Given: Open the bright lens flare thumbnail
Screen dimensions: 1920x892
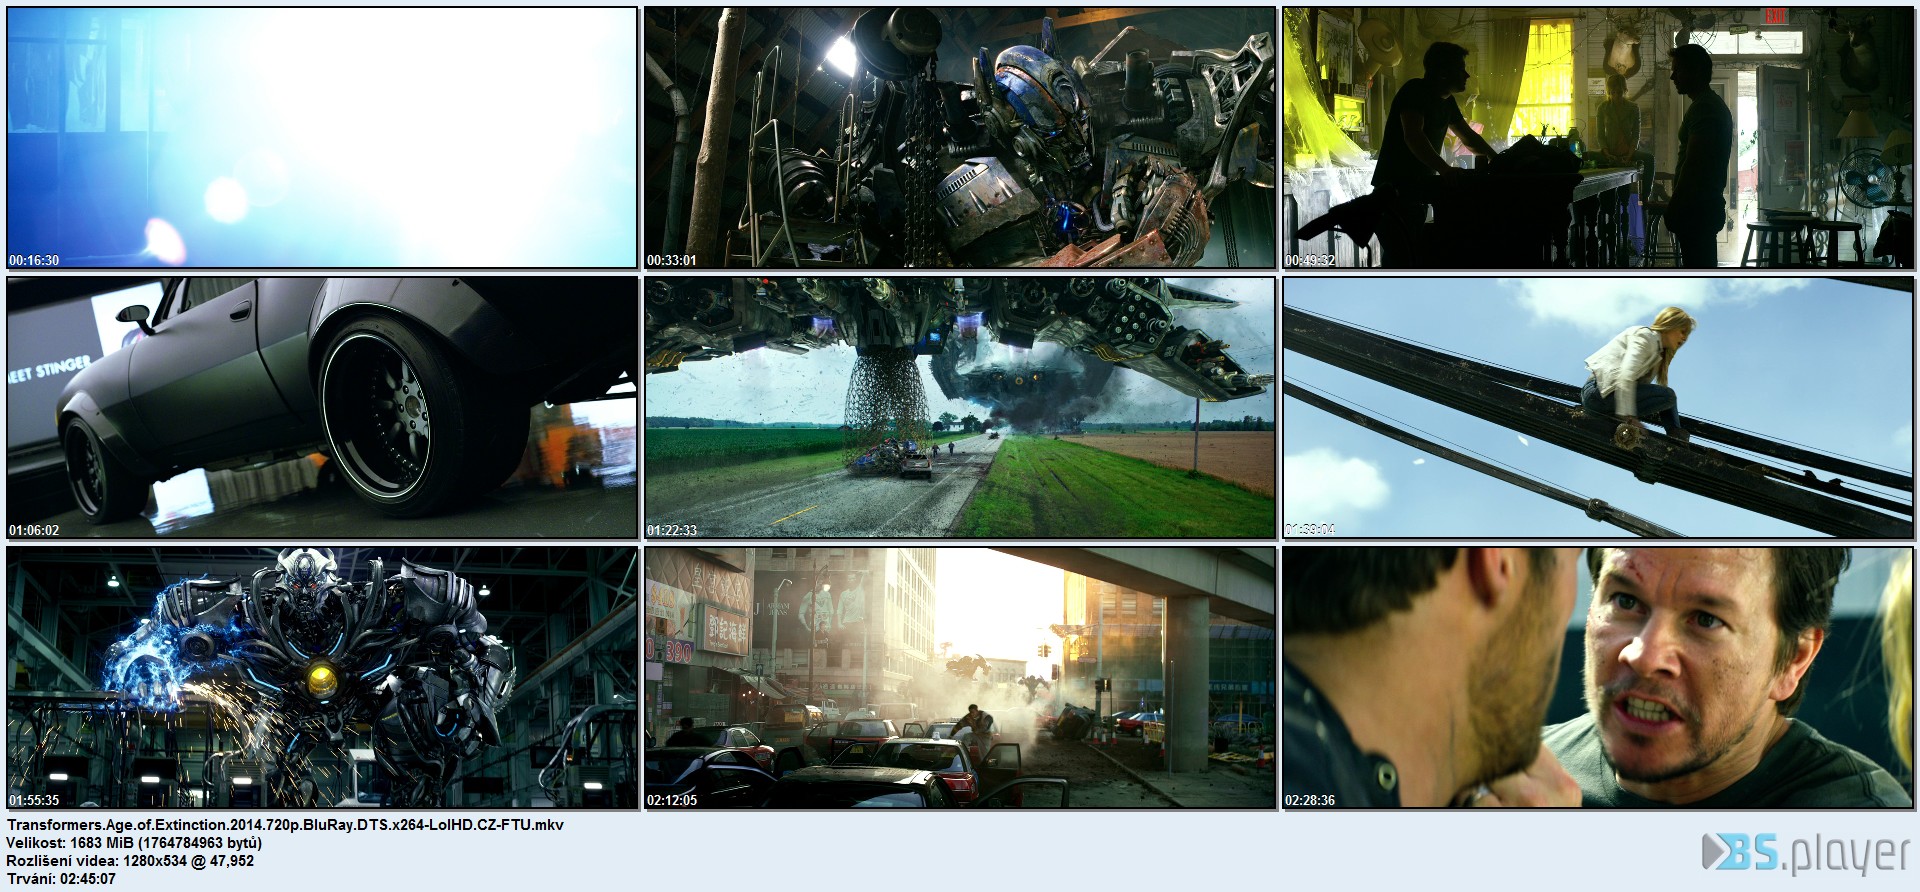Looking at the screenshot, I should point(322,137).
